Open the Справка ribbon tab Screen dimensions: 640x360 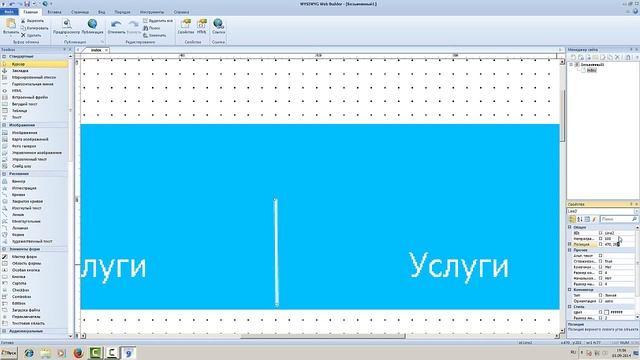(x=181, y=12)
